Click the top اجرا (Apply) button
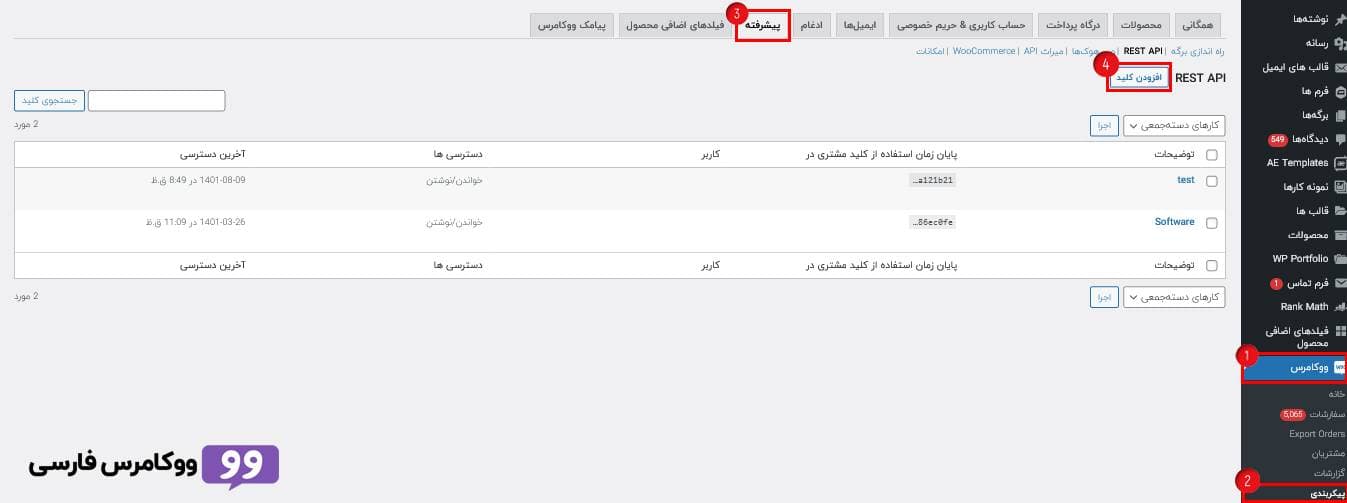This screenshot has width=1347, height=503. [x=1104, y=126]
